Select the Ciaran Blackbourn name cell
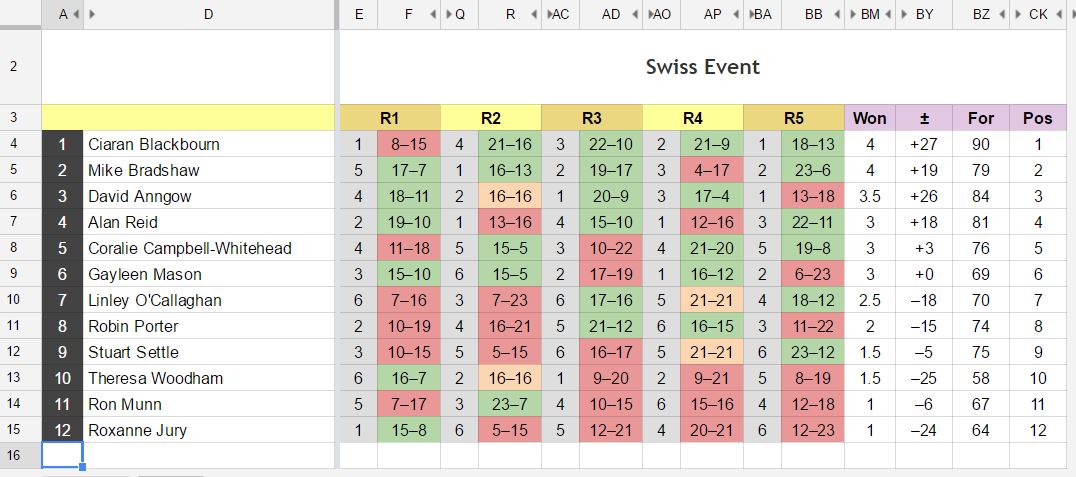1076x477 pixels. 210,144
